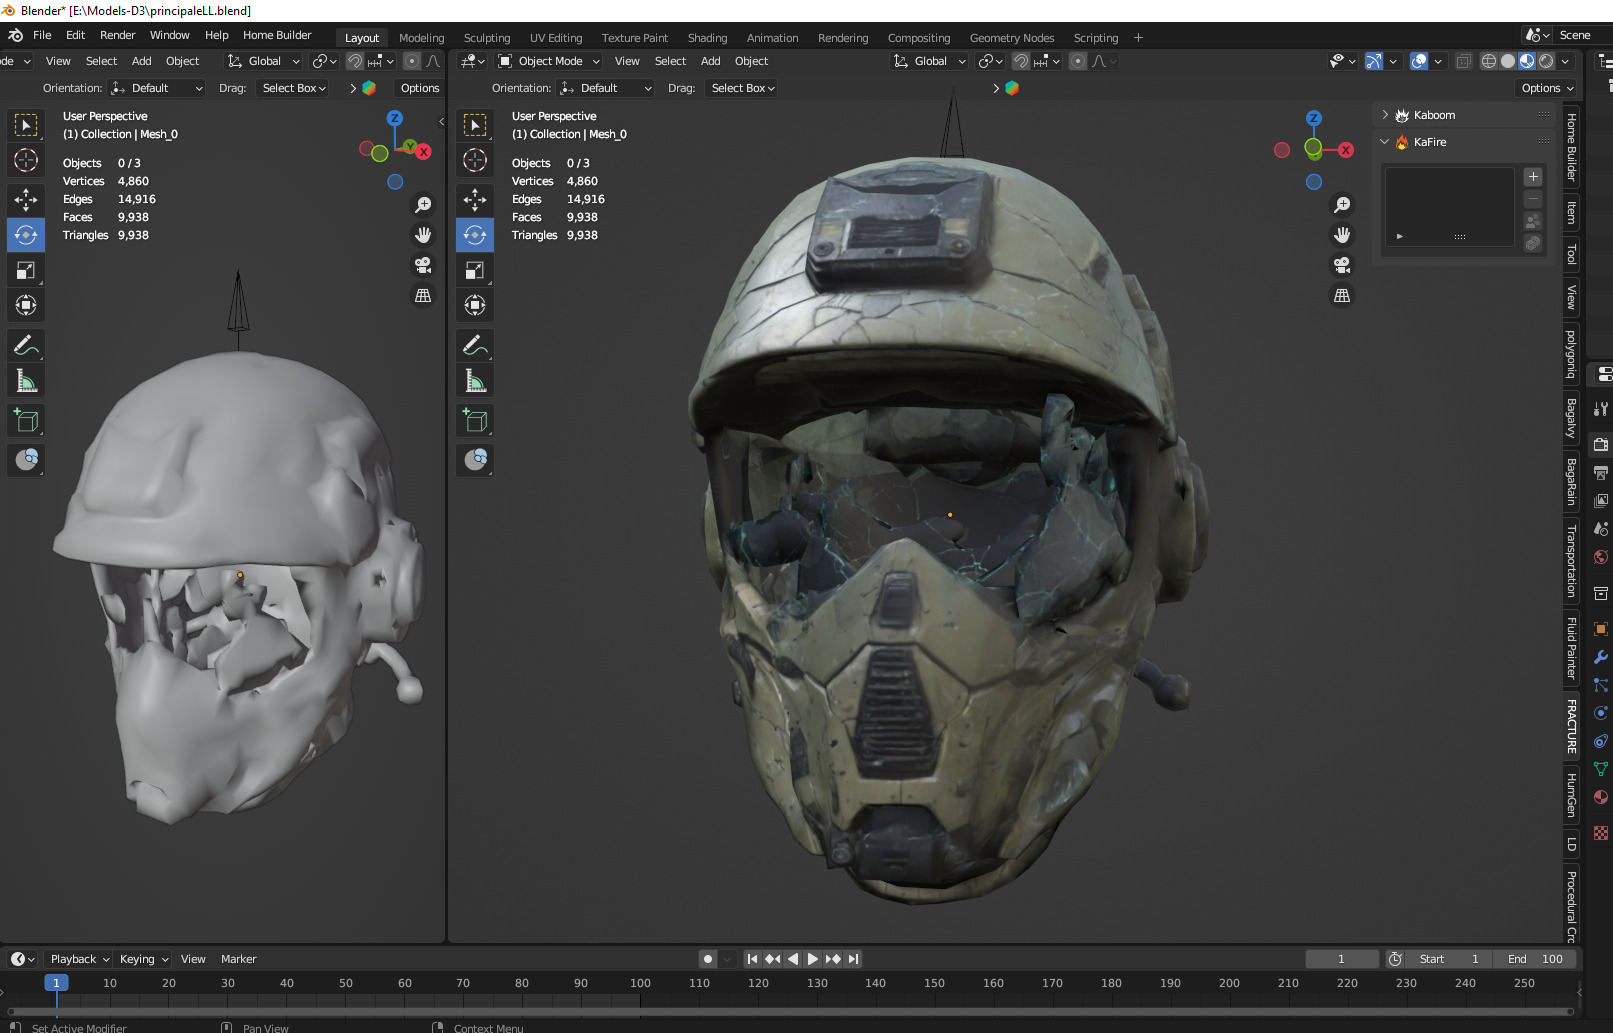This screenshot has height=1033, width=1613.
Task: Jump to start frame button in timeline
Action: pos(752,959)
